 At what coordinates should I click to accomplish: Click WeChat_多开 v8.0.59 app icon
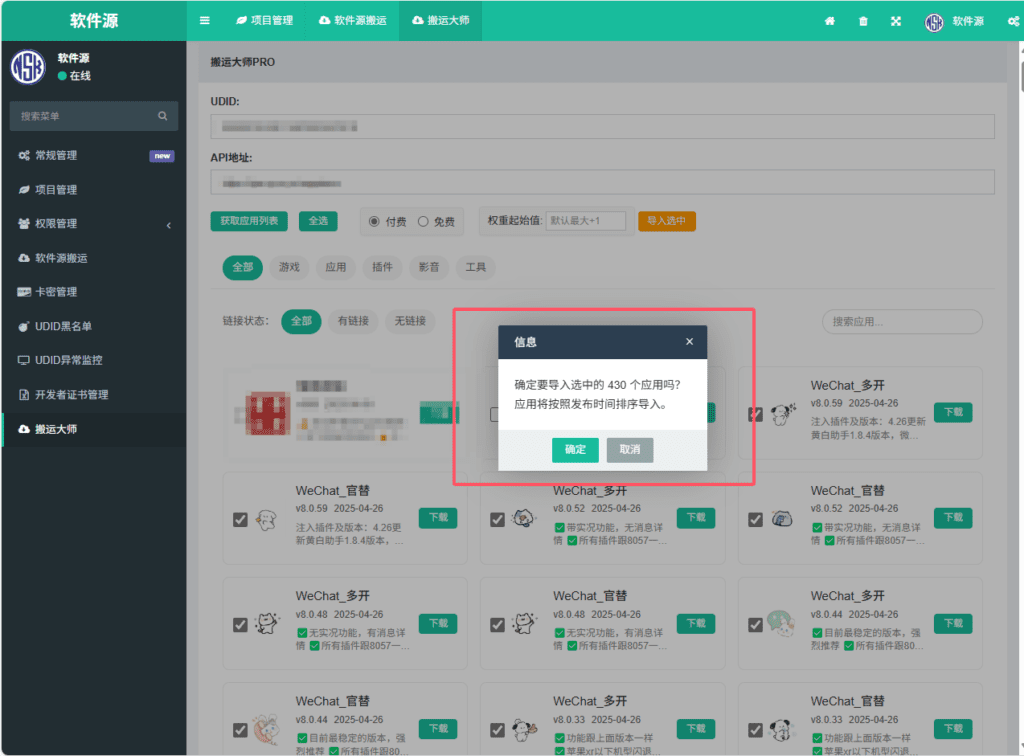783,414
